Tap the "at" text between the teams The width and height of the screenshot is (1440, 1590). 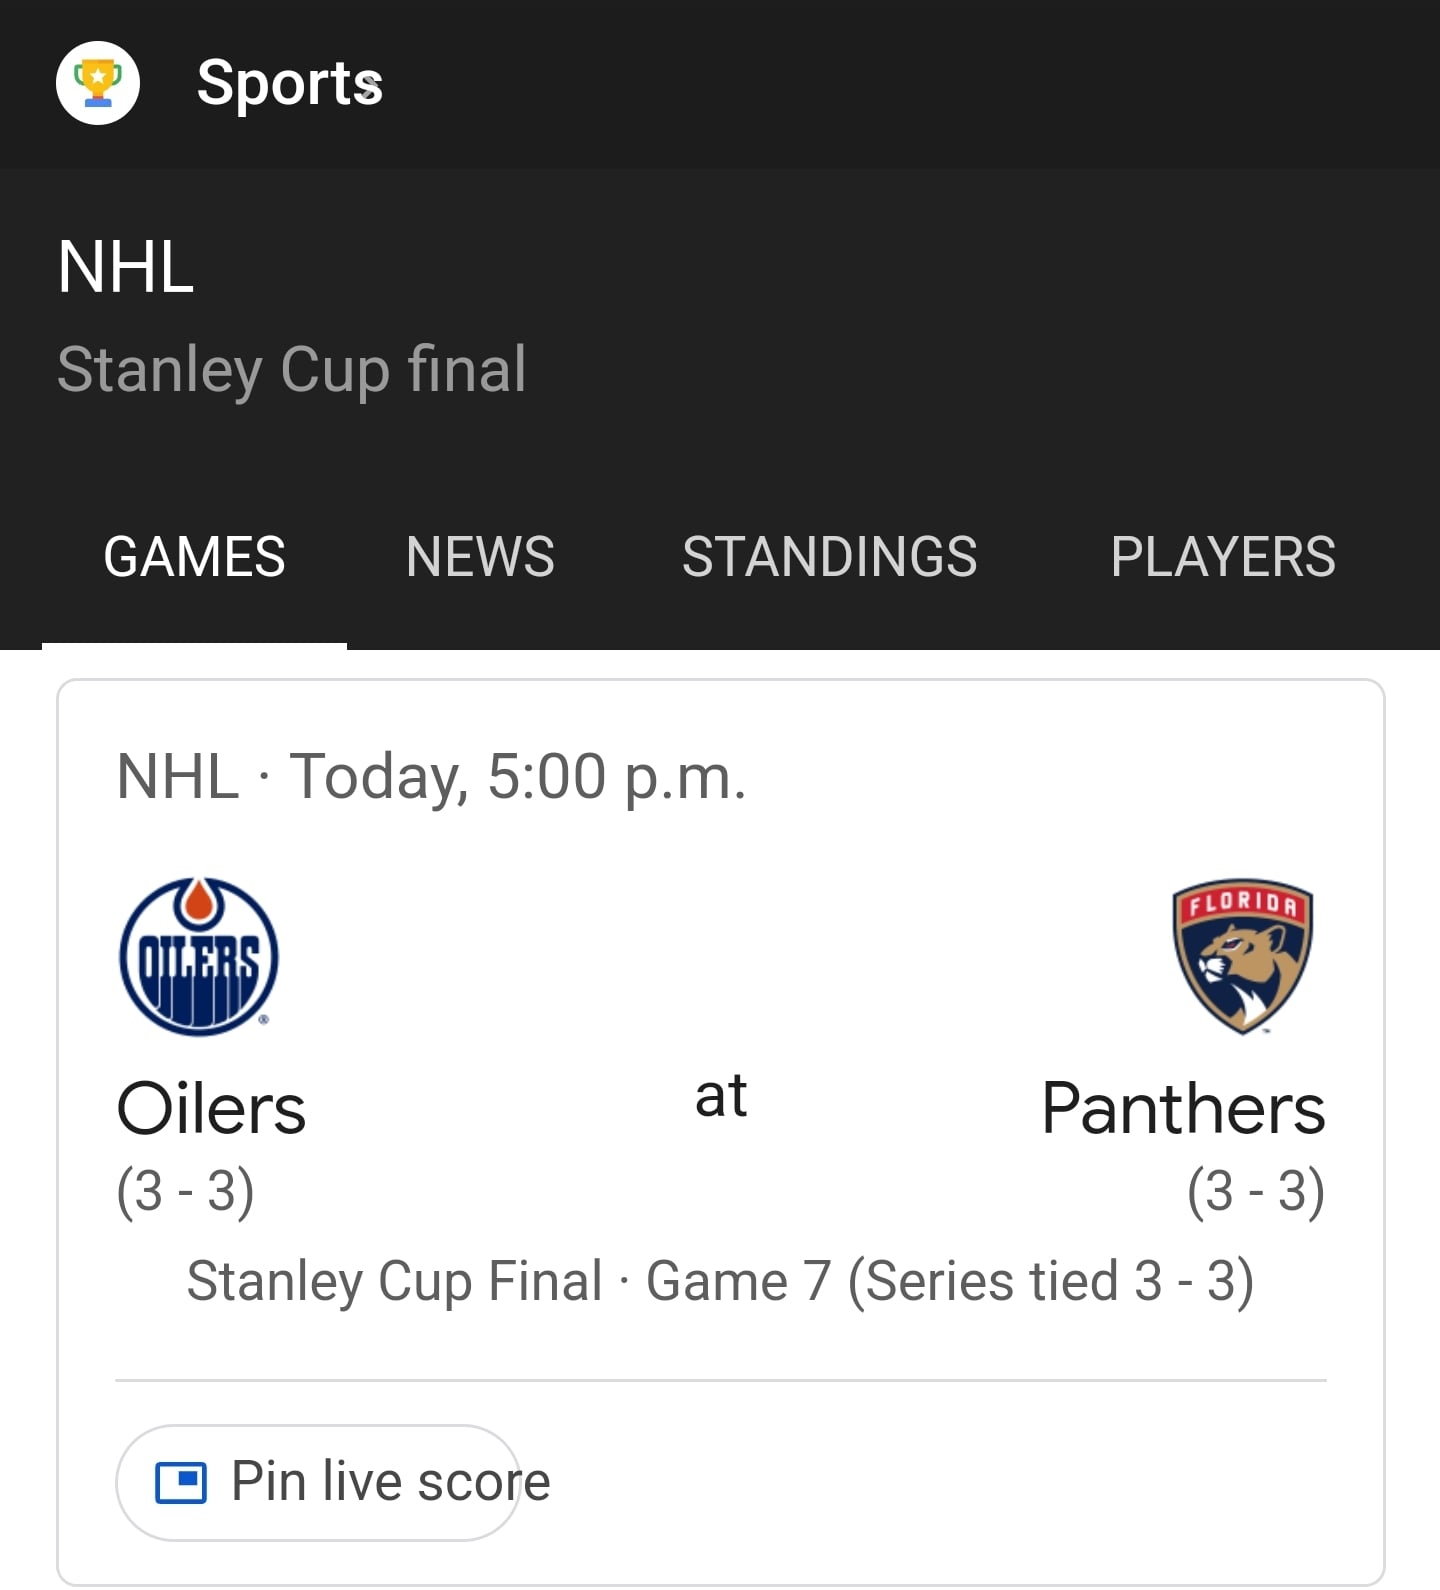[x=721, y=1096]
